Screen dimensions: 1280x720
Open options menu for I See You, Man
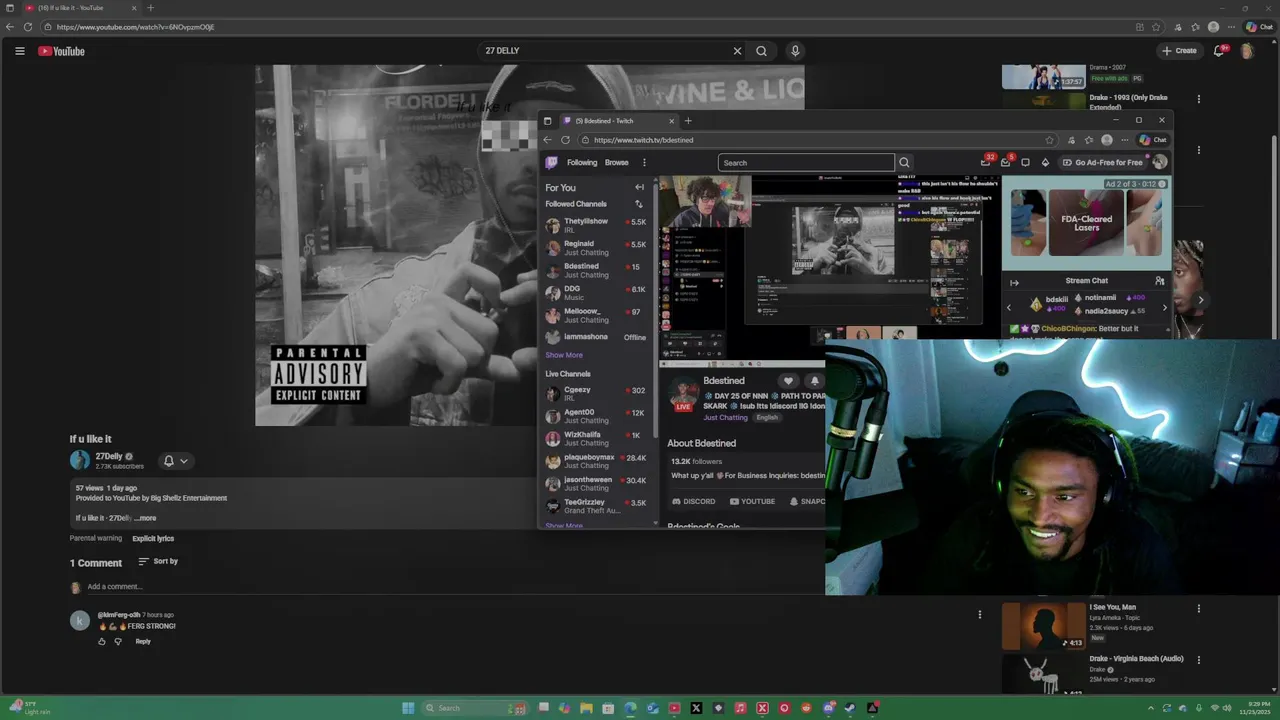(x=1198, y=608)
